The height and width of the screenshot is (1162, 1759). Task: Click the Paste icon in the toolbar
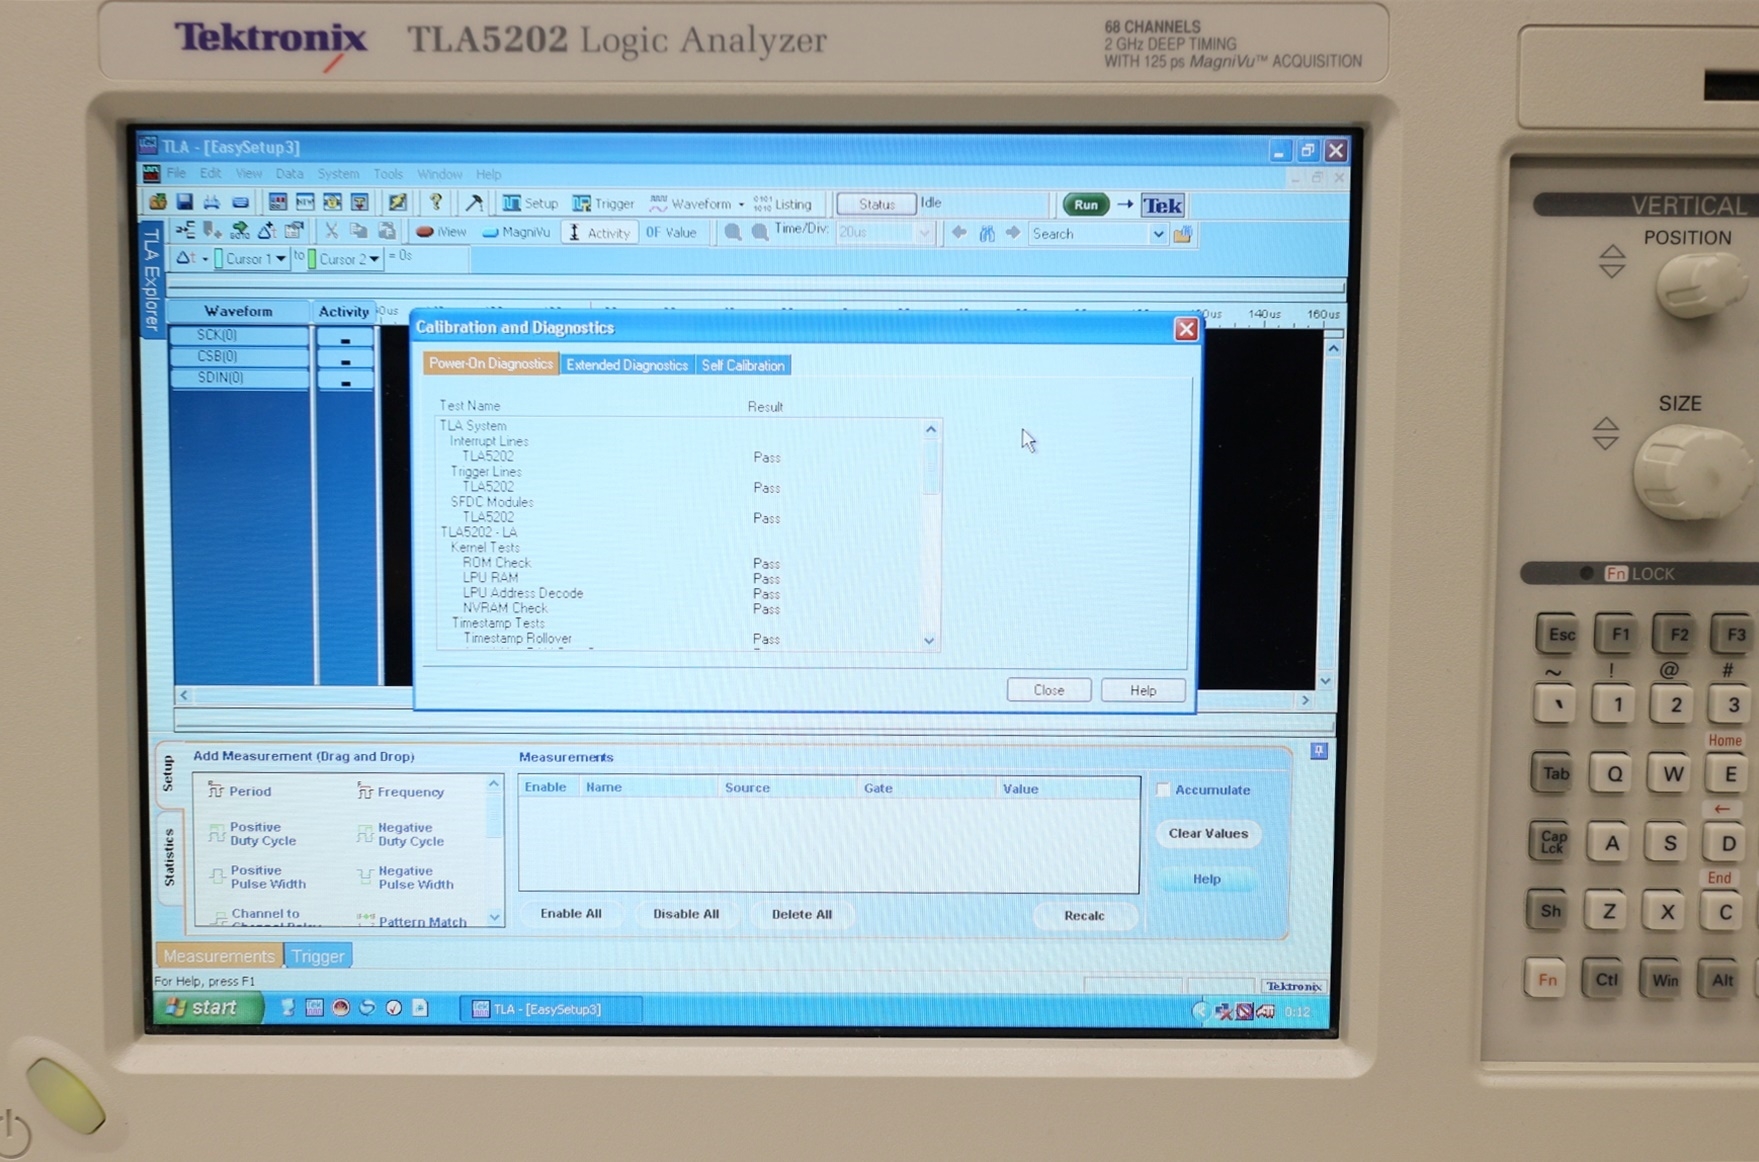[x=386, y=231]
